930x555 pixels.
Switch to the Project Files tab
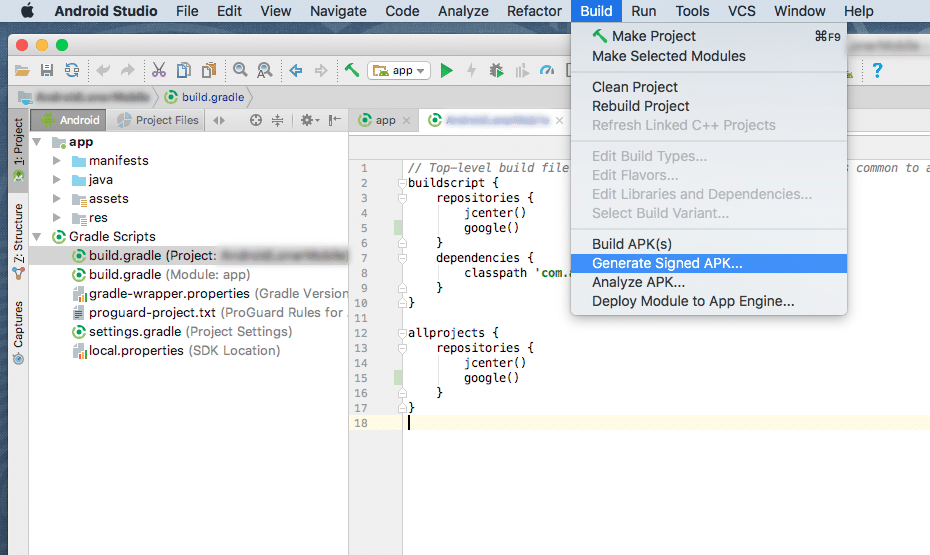point(157,120)
